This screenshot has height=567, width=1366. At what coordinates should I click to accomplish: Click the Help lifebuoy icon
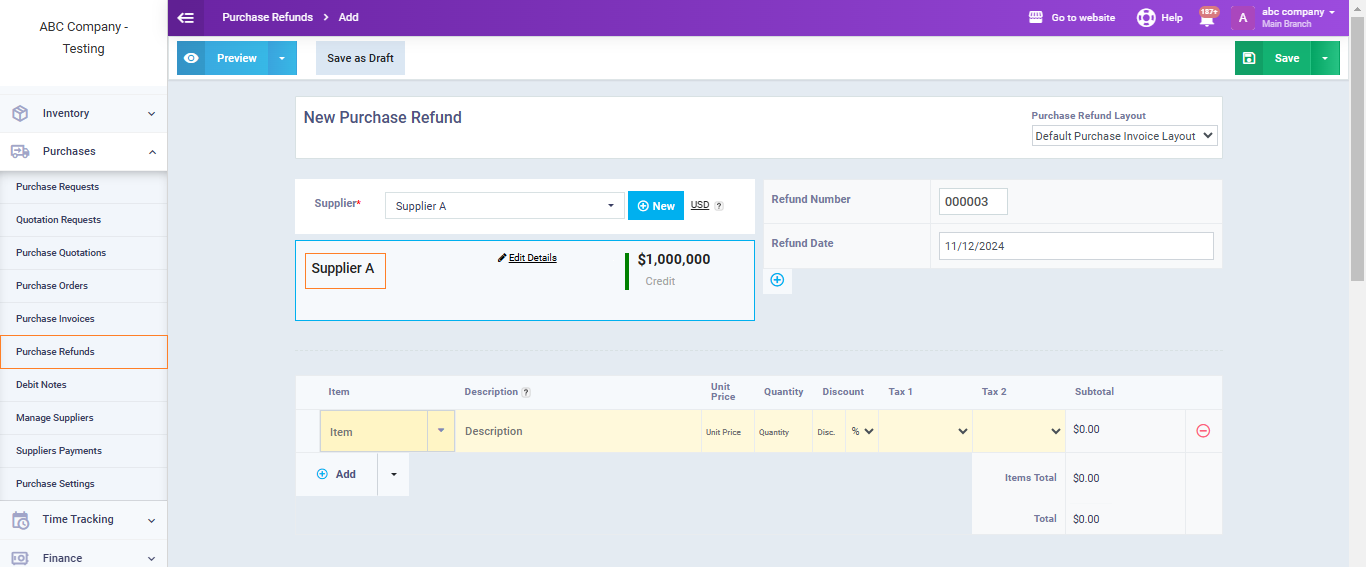click(1146, 18)
